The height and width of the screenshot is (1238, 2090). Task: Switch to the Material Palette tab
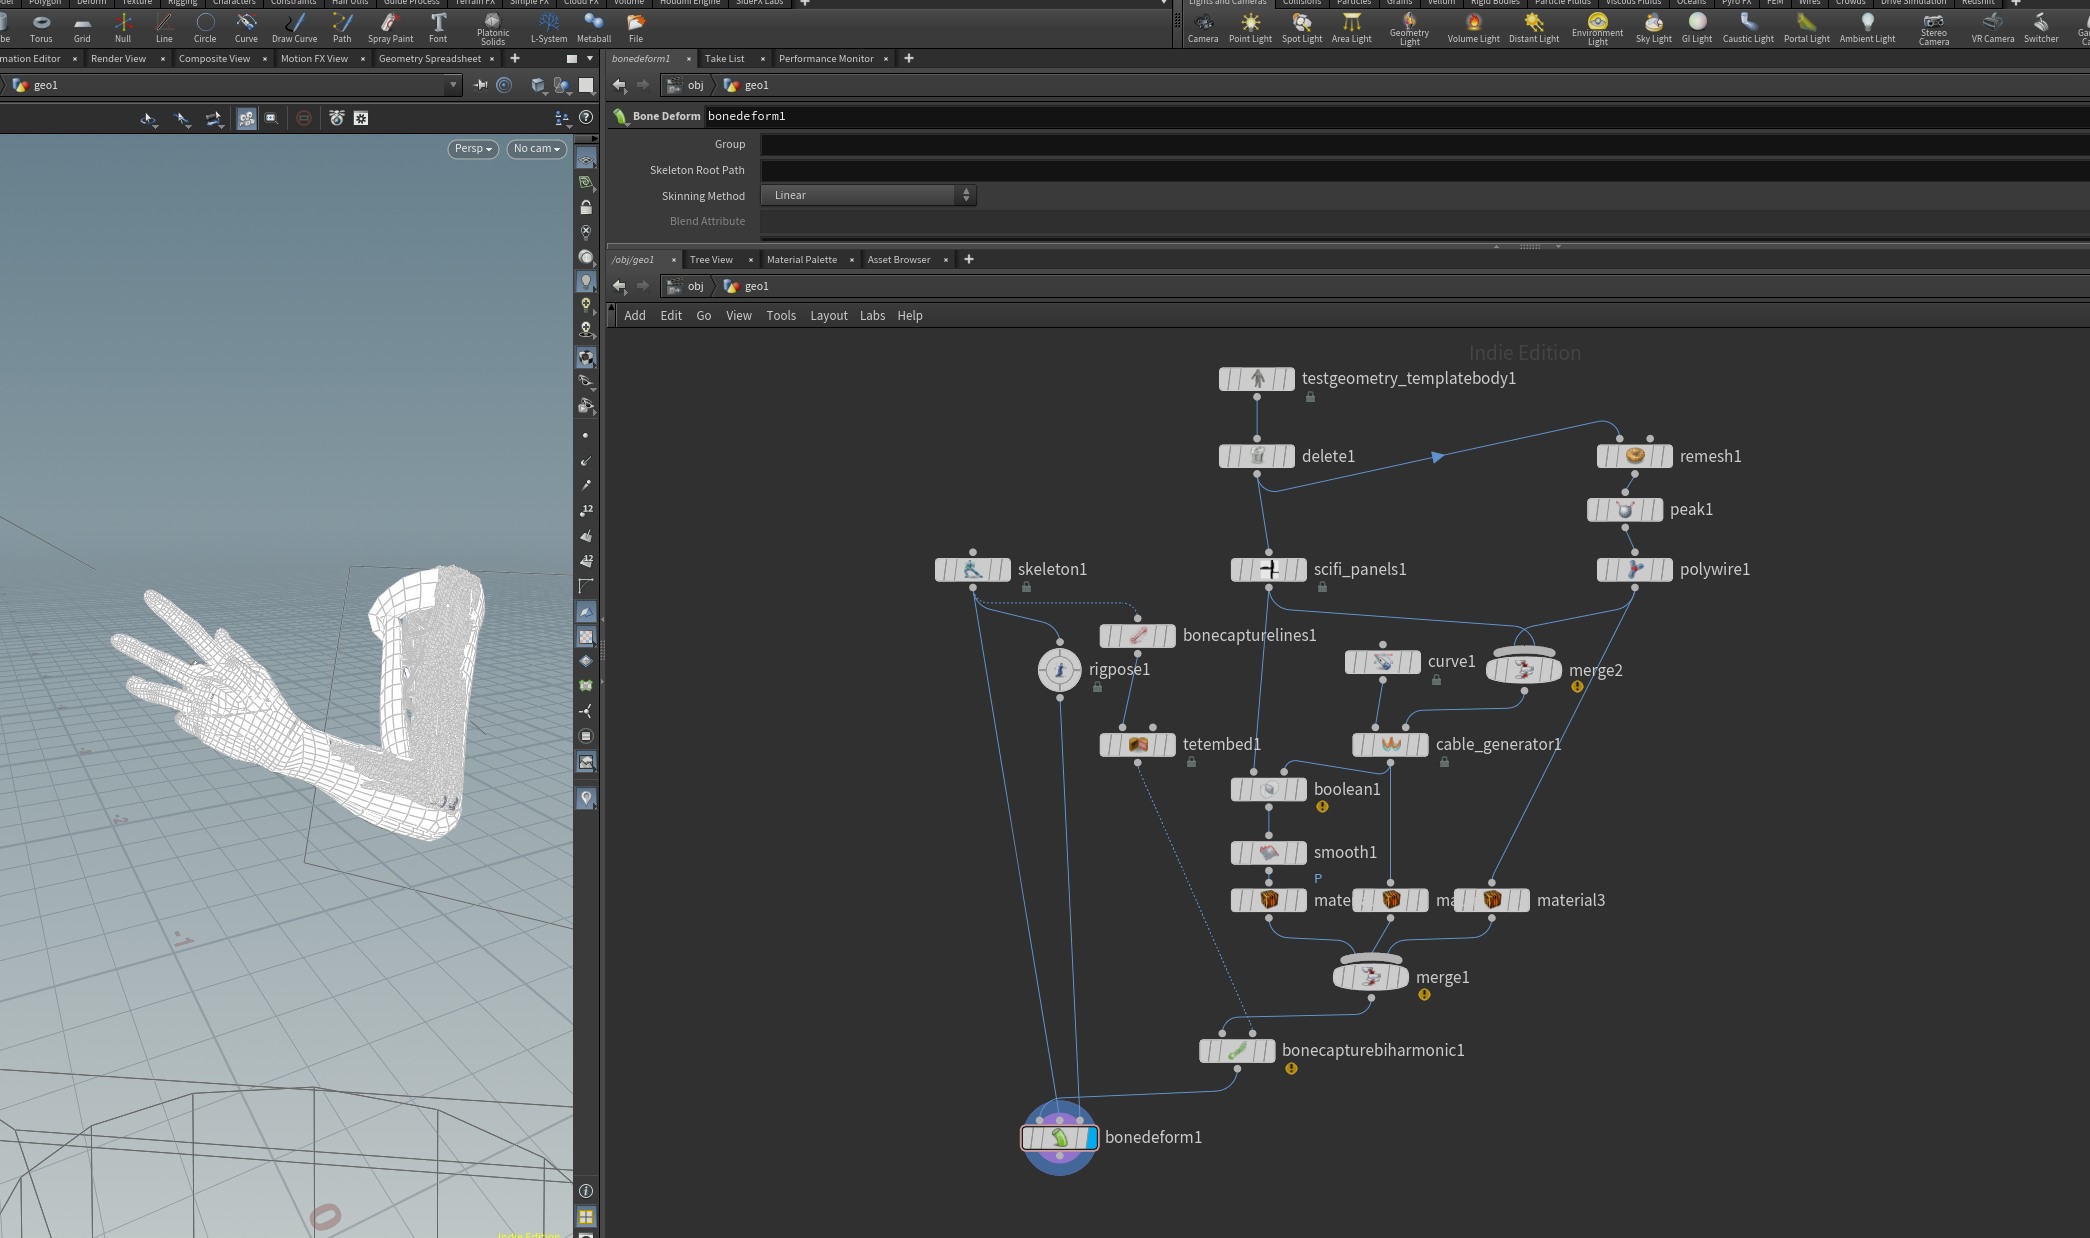click(801, 260)
